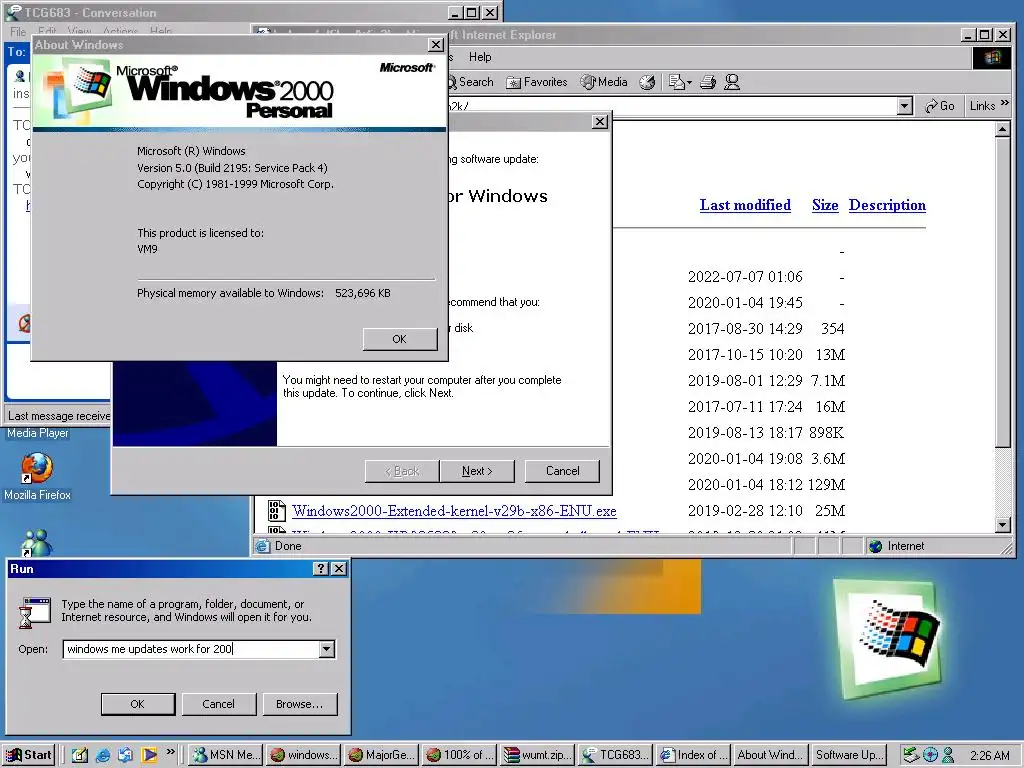The height and width of the screenshot is (768, 1024).
Task: Open Windows2000-Extended-kernel-v29b-x86-ENU.exe link
Action: pos(454,511)
